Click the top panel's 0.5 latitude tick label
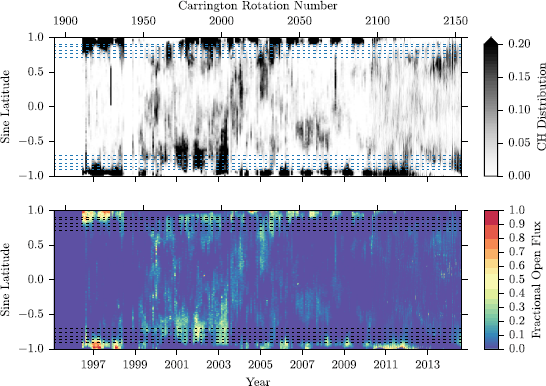 [37, 72]
